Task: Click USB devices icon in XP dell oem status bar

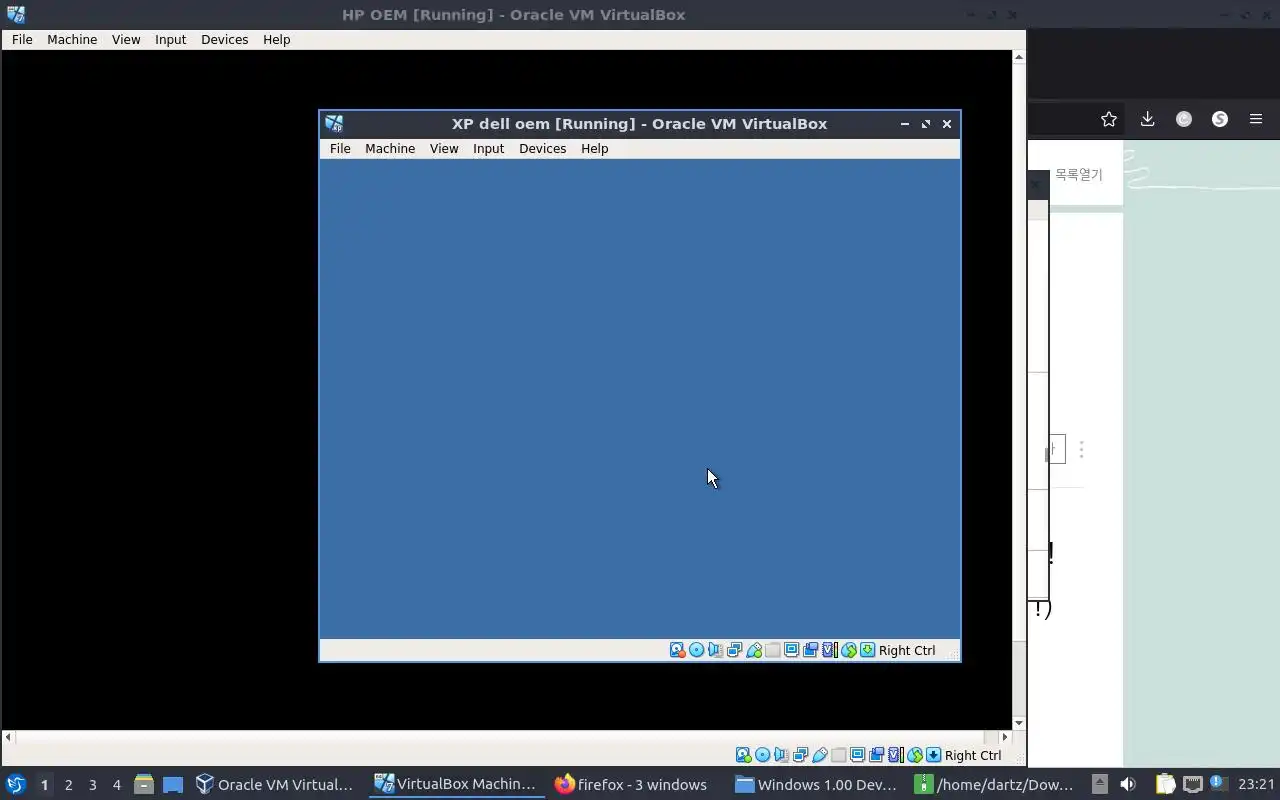Action: pyautogui.click(x=753, y=650)
